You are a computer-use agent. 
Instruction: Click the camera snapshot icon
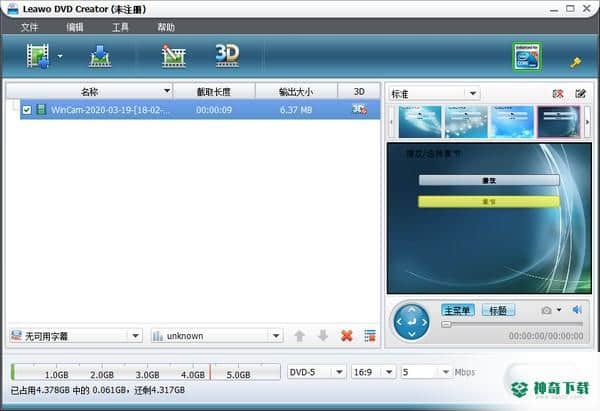[546, 310]
